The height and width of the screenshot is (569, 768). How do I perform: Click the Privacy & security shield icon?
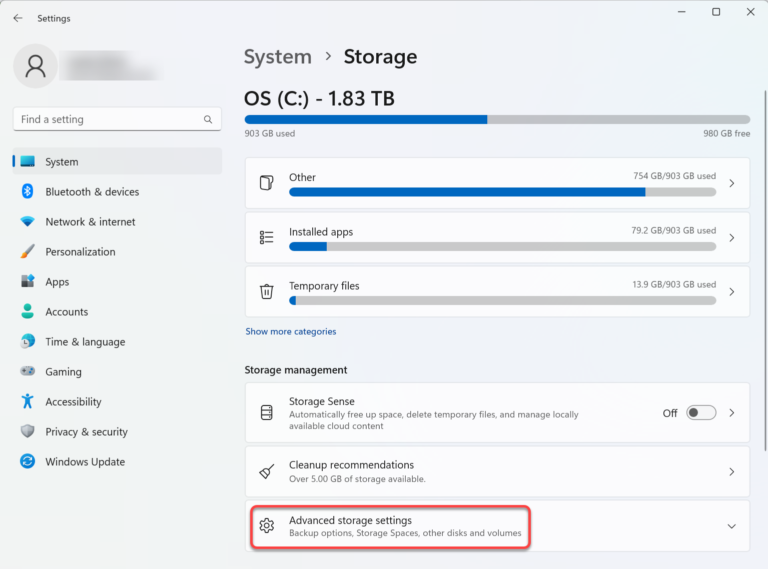coord(28,432)
